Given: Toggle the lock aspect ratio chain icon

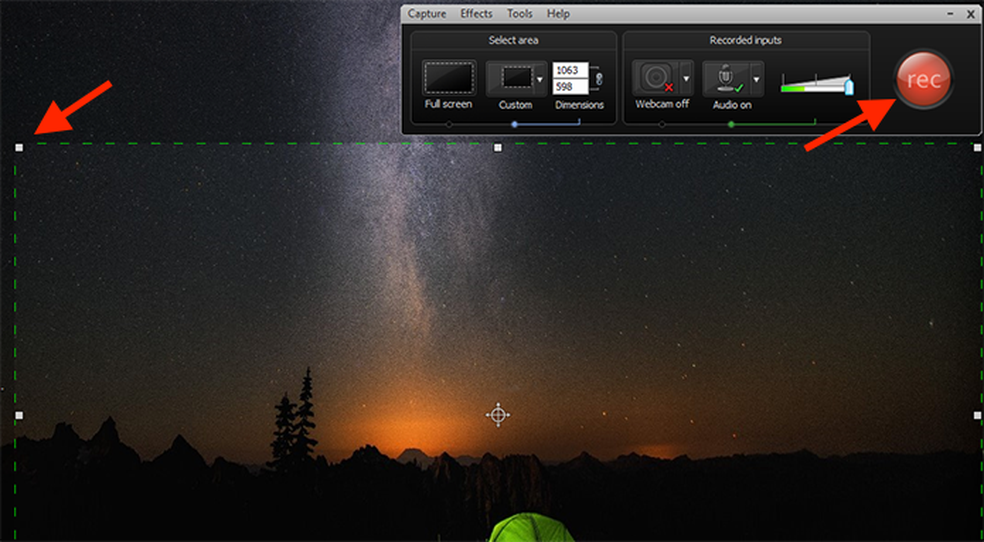Looking at the screenshot, I should 598,78.
